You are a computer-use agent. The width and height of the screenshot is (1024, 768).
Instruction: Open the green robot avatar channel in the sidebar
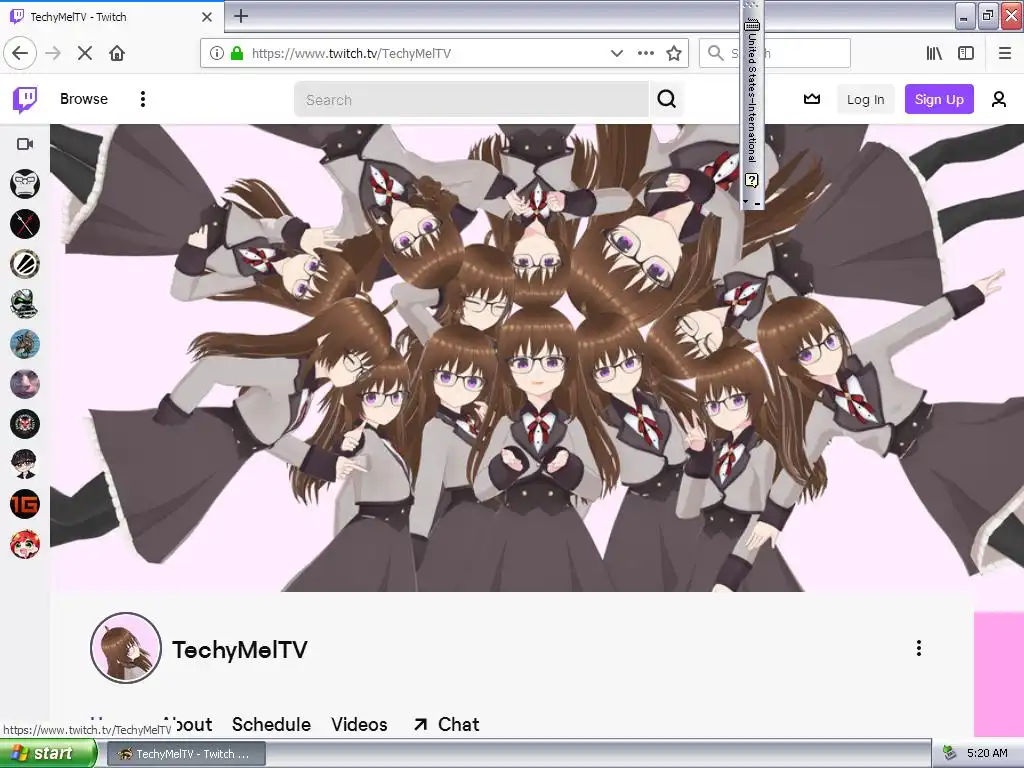tap(25, 304)
